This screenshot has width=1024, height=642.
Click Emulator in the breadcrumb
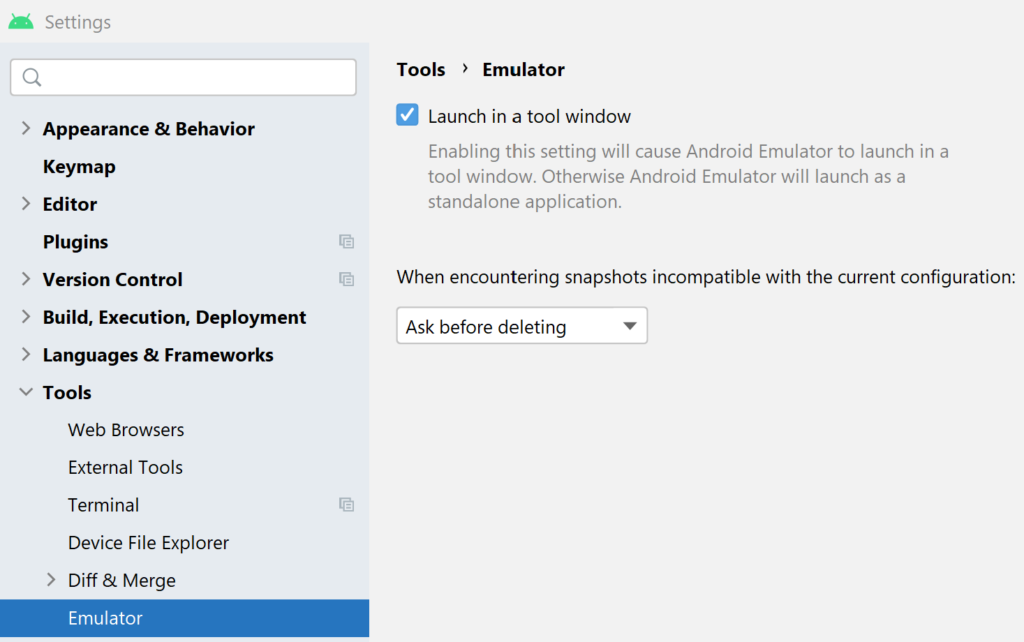click(x=523, y=69)
